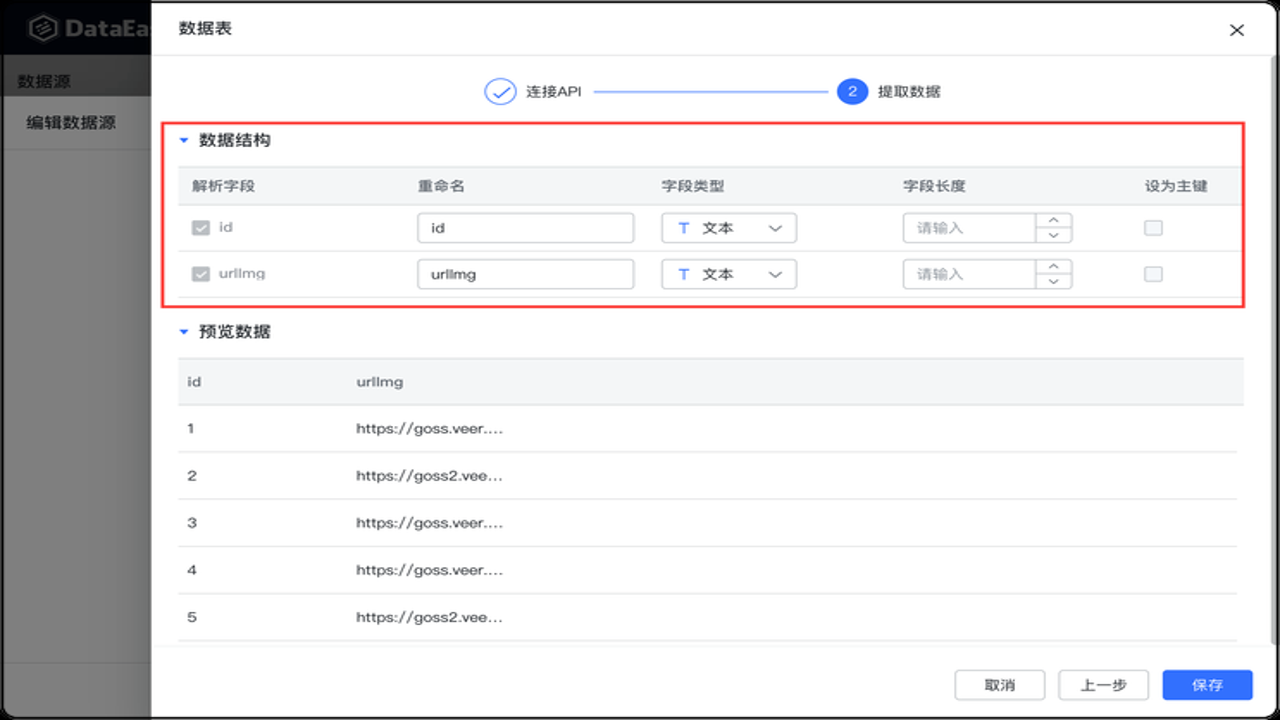Click the 设为主键 column header
Screen dimensions: 1280x720
(x=1177, y=186)
